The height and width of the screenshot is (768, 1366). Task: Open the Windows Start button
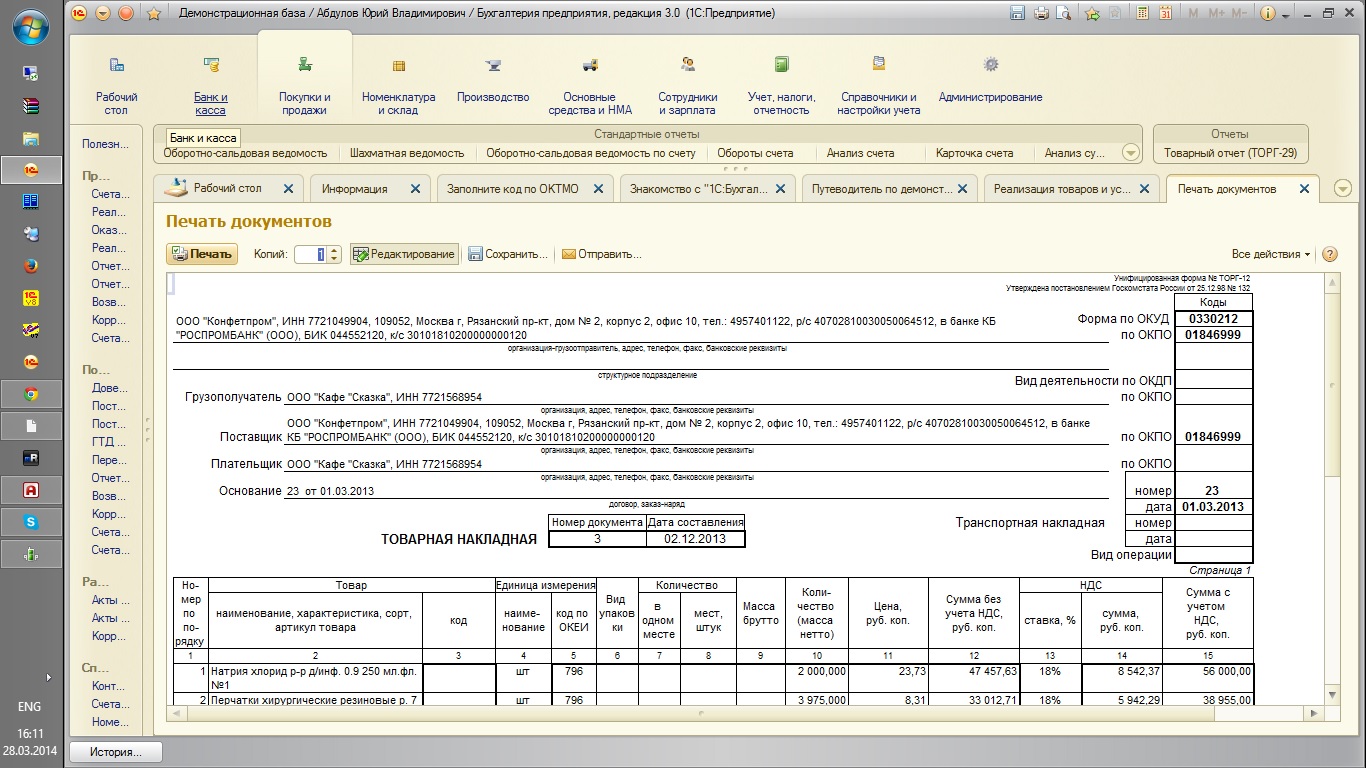coord(31,26)
